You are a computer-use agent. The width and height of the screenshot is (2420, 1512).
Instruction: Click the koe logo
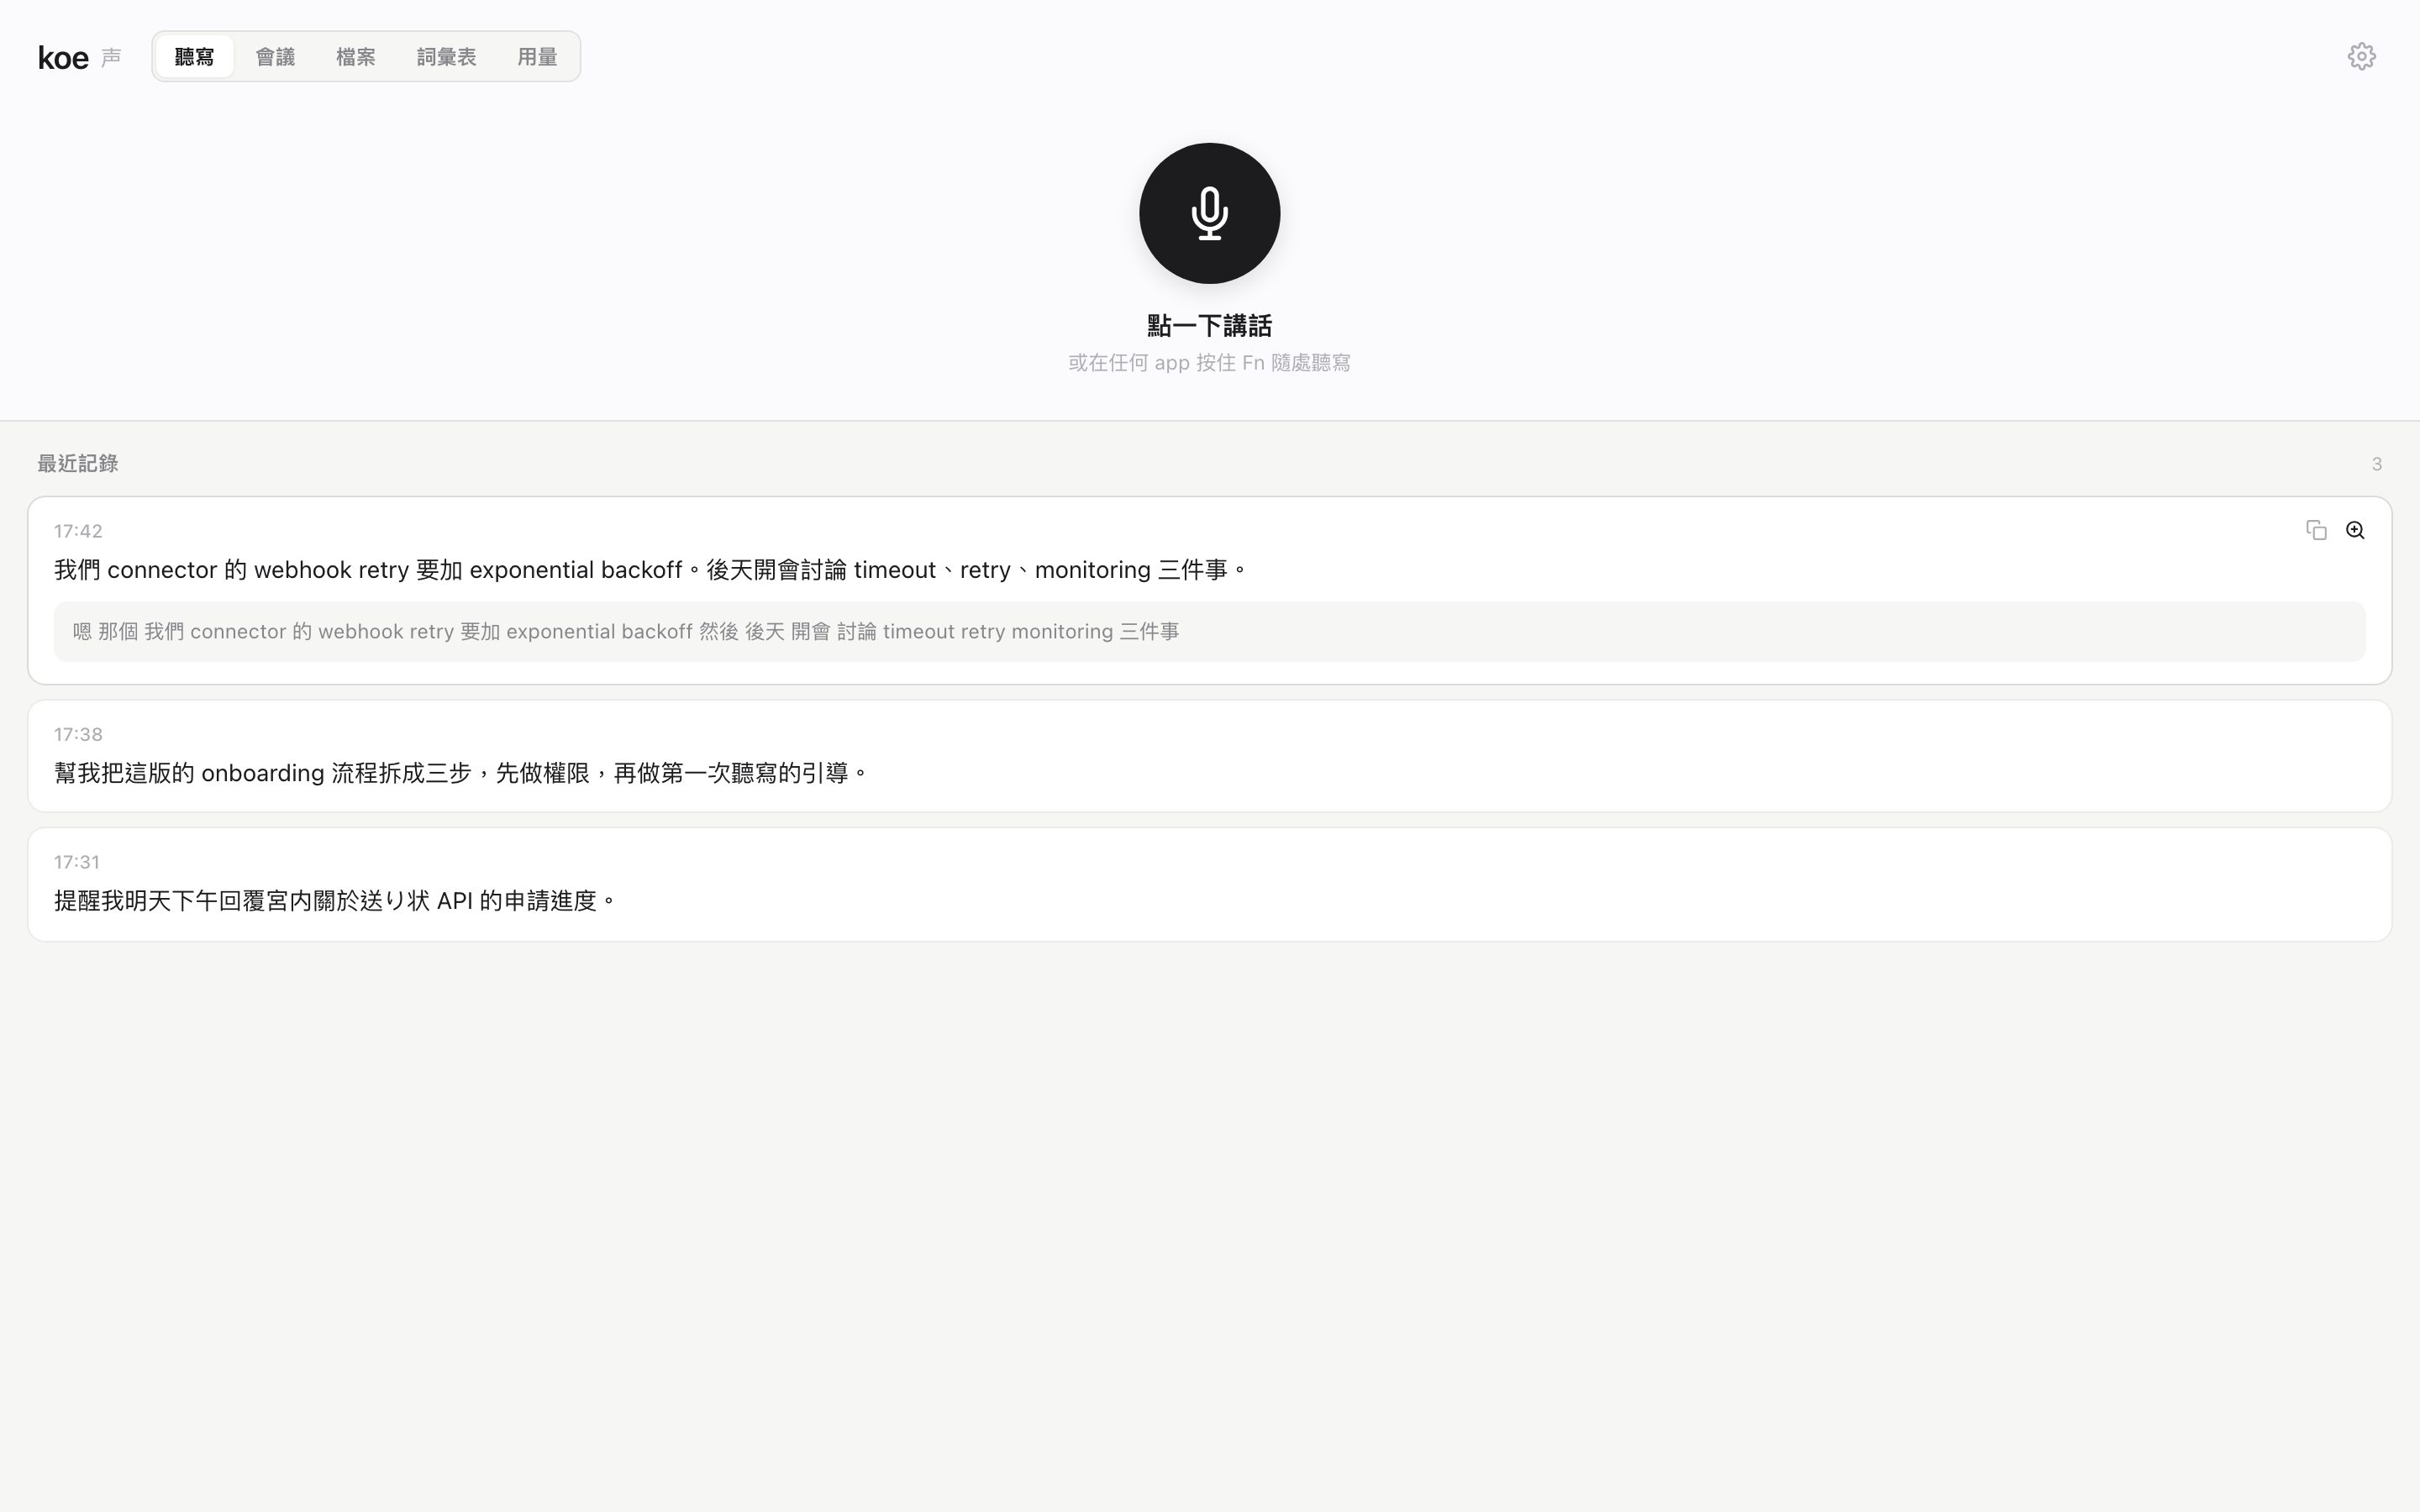pyautogui.click(x=63, y=58)
